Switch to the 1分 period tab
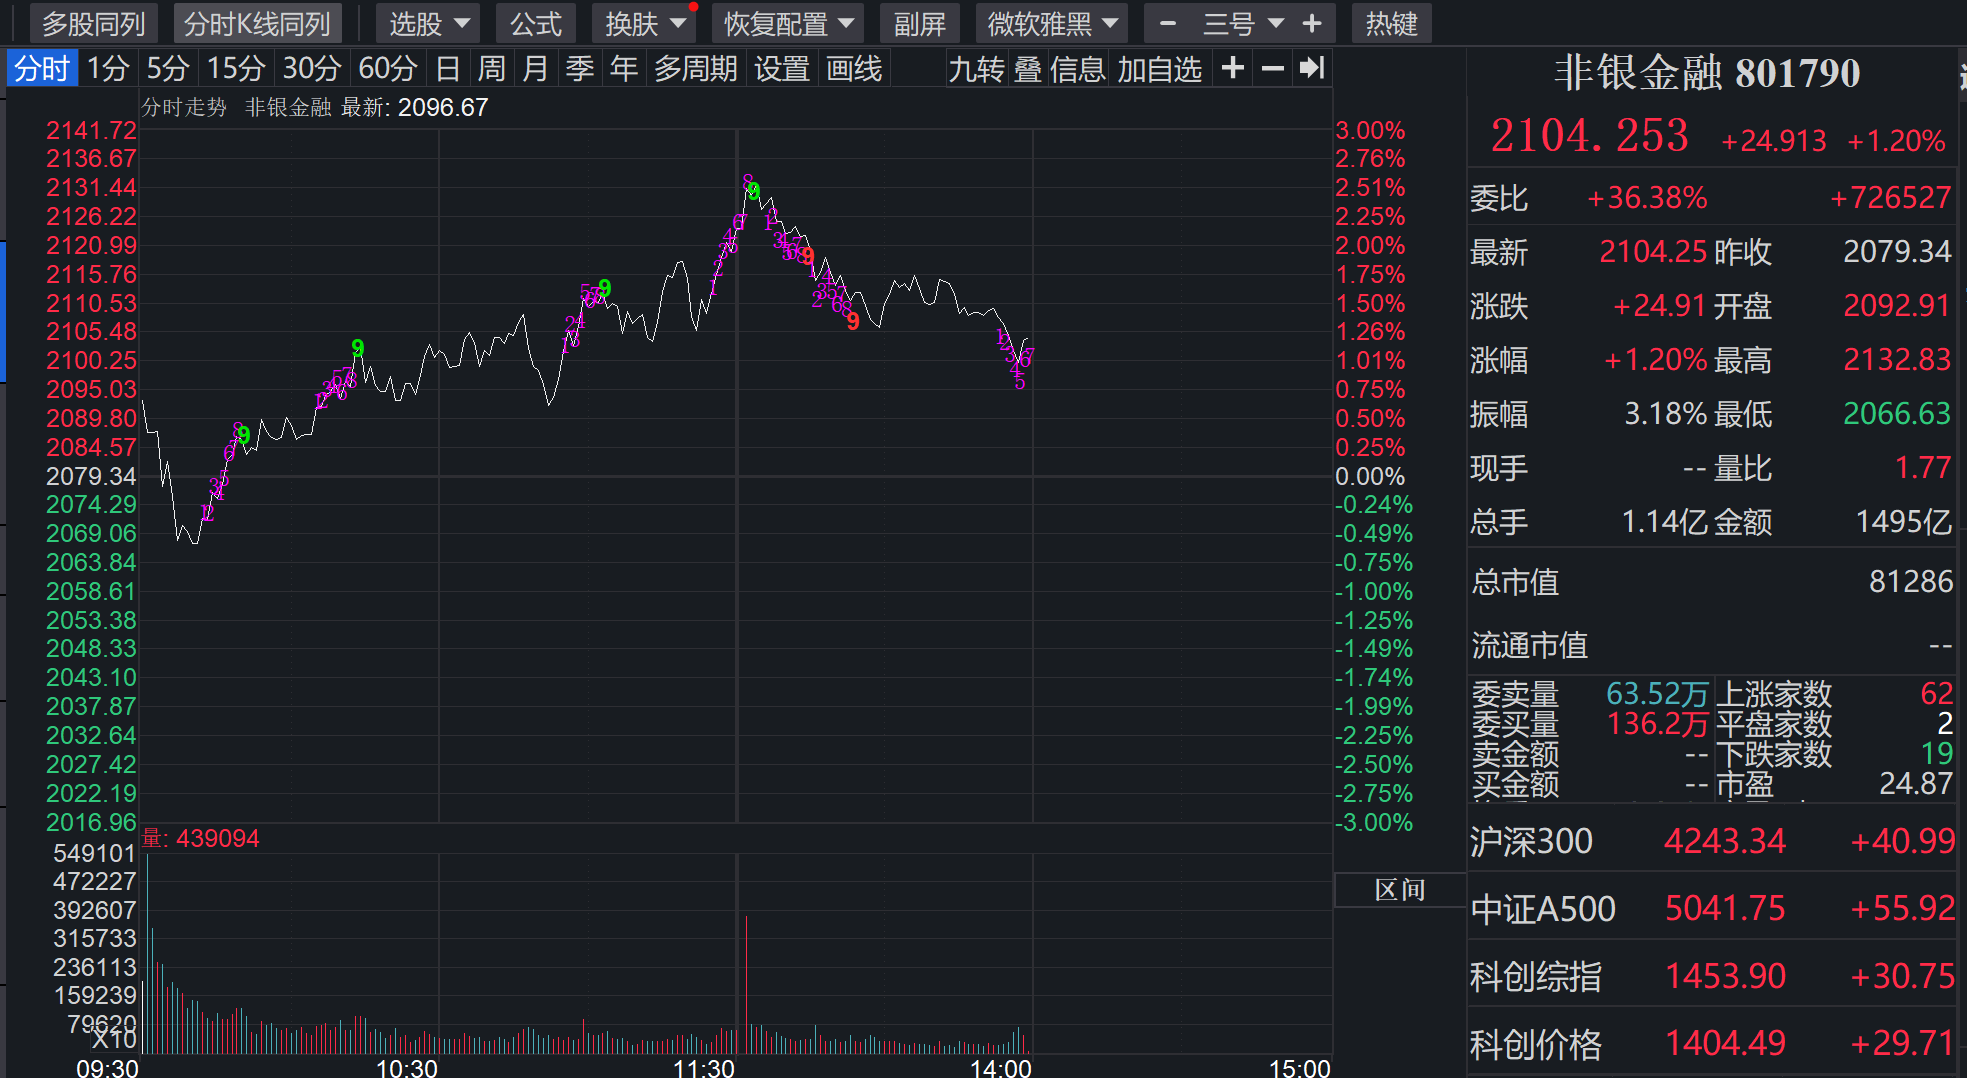Image resolution: width=1967 pixels, height=1078 pixels. [x=108, y=68]
